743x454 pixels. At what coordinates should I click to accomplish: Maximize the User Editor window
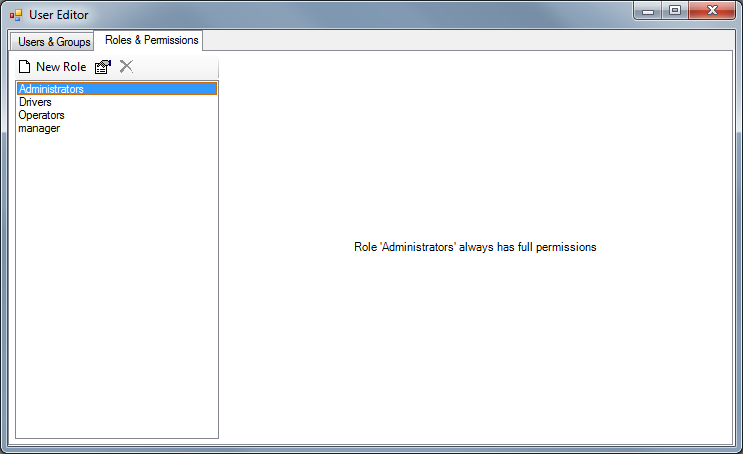pyautogui.click(x=675, y=11)
